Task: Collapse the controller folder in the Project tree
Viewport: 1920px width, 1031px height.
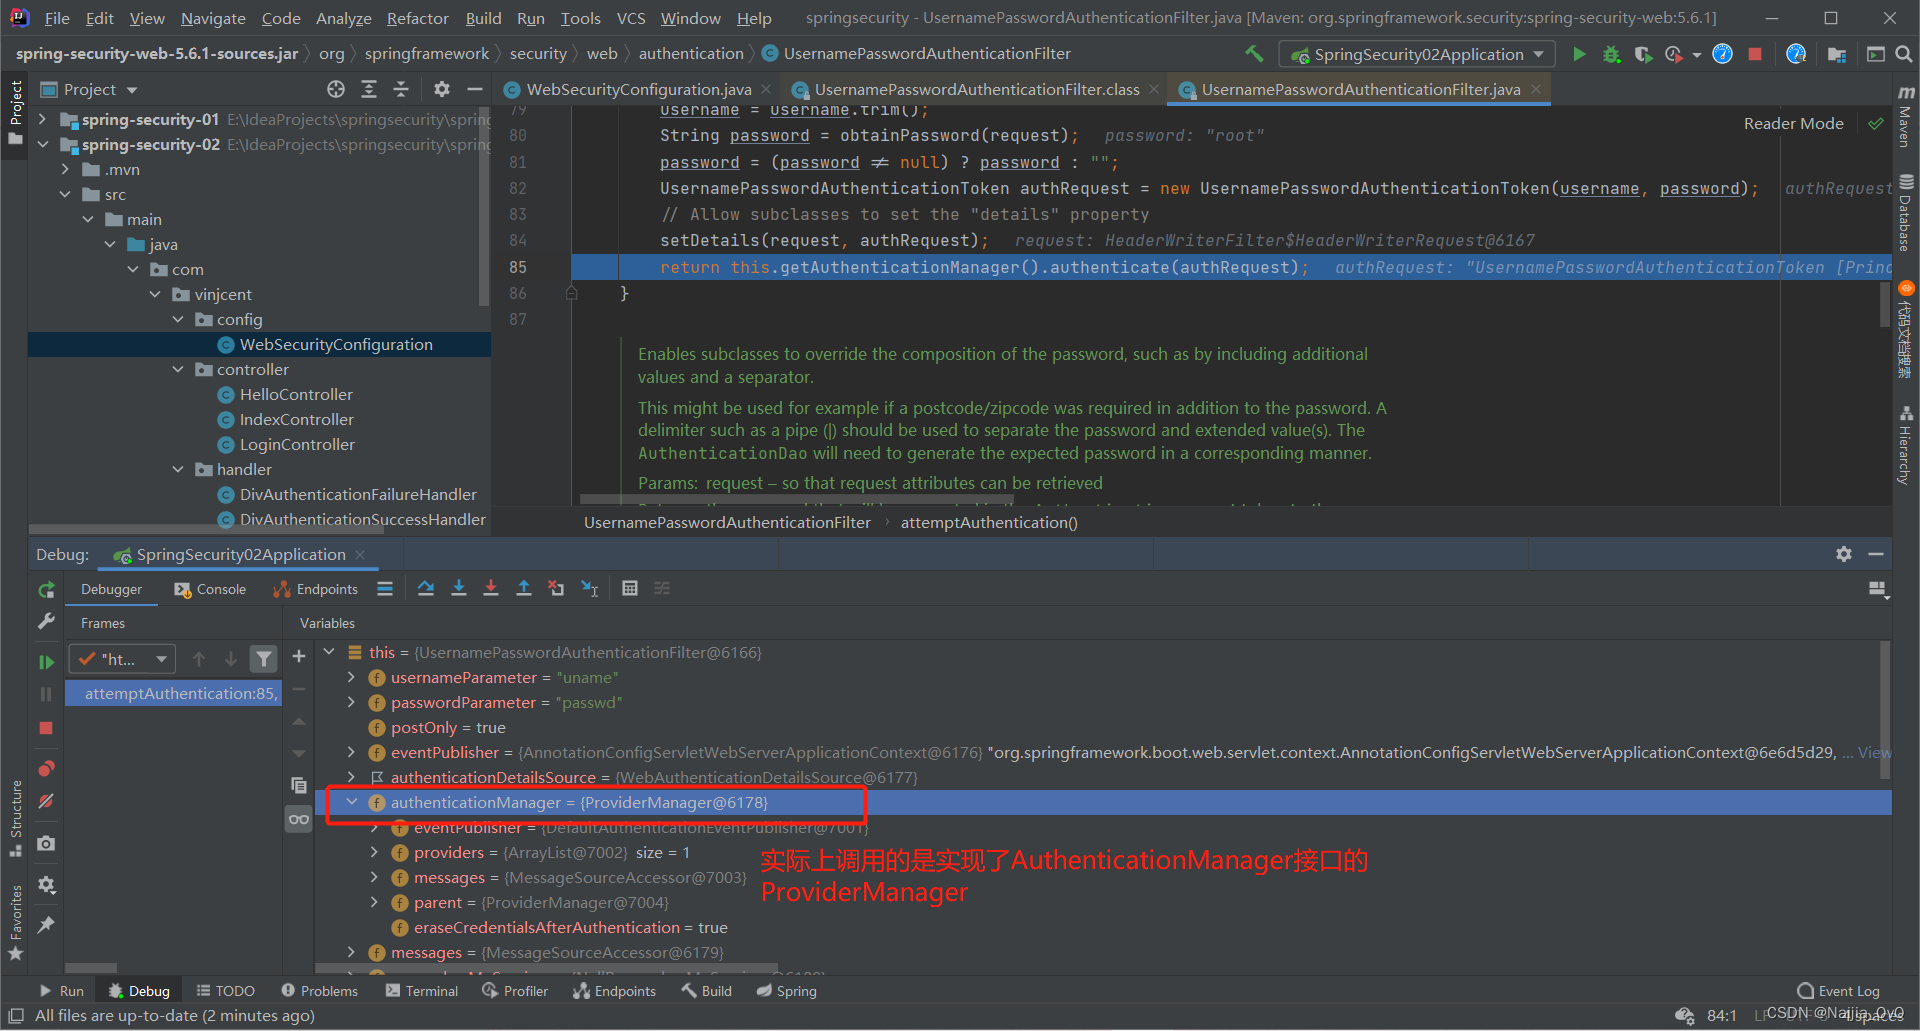Action: click(x=178, y=369)
